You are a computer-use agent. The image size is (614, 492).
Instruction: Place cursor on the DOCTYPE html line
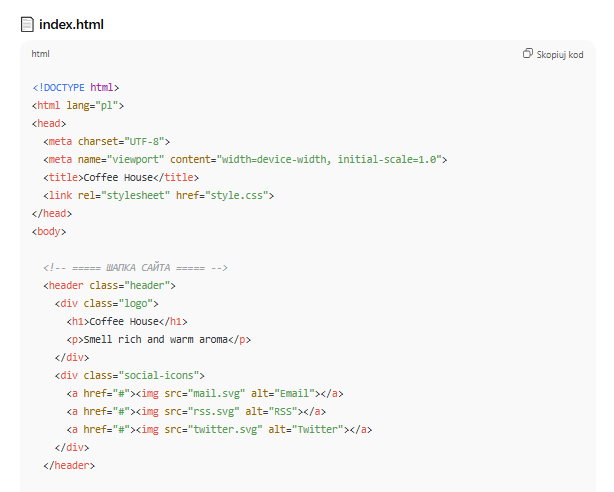(x=76, y=87)
